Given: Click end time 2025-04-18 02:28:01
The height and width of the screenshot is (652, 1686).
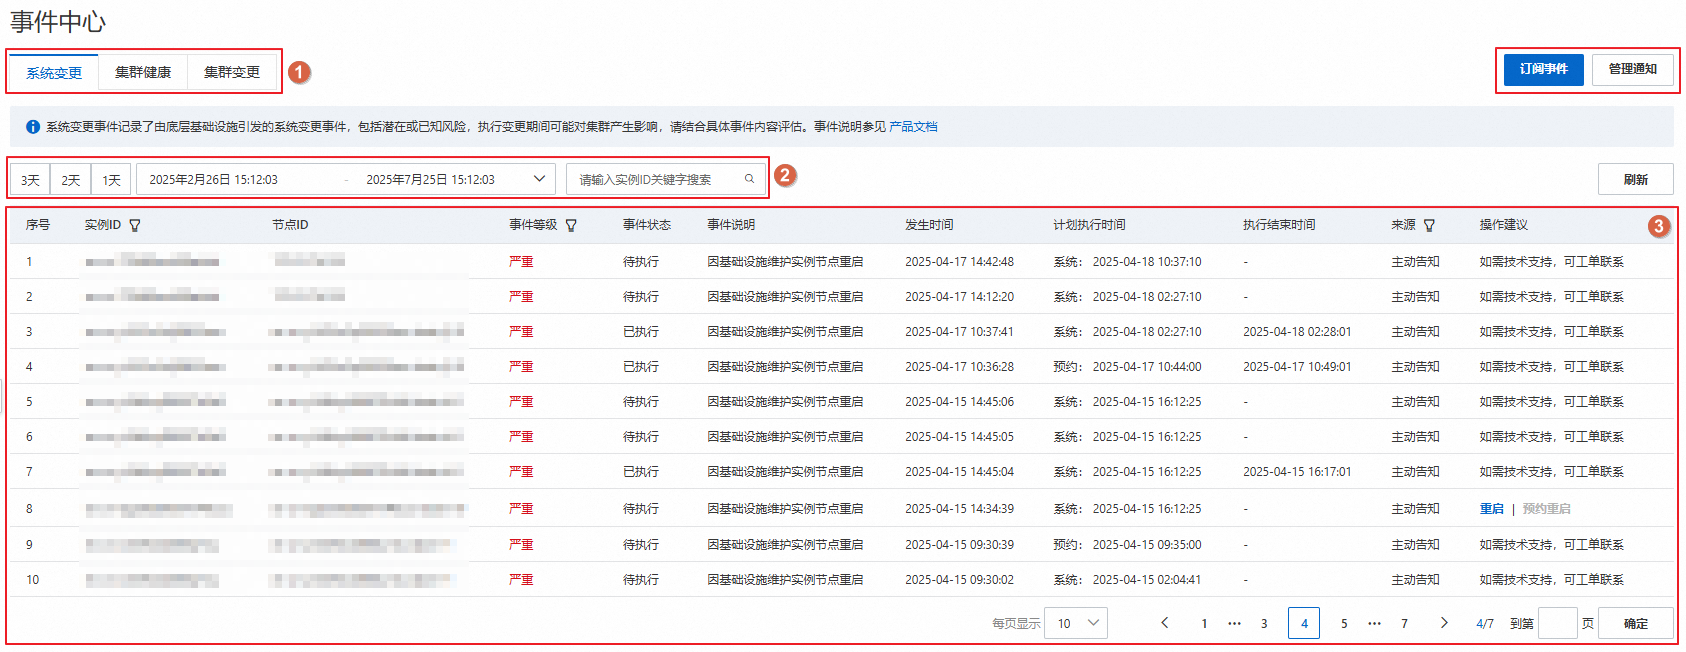Looking at the screenshot, I should tap(1297, 332).
